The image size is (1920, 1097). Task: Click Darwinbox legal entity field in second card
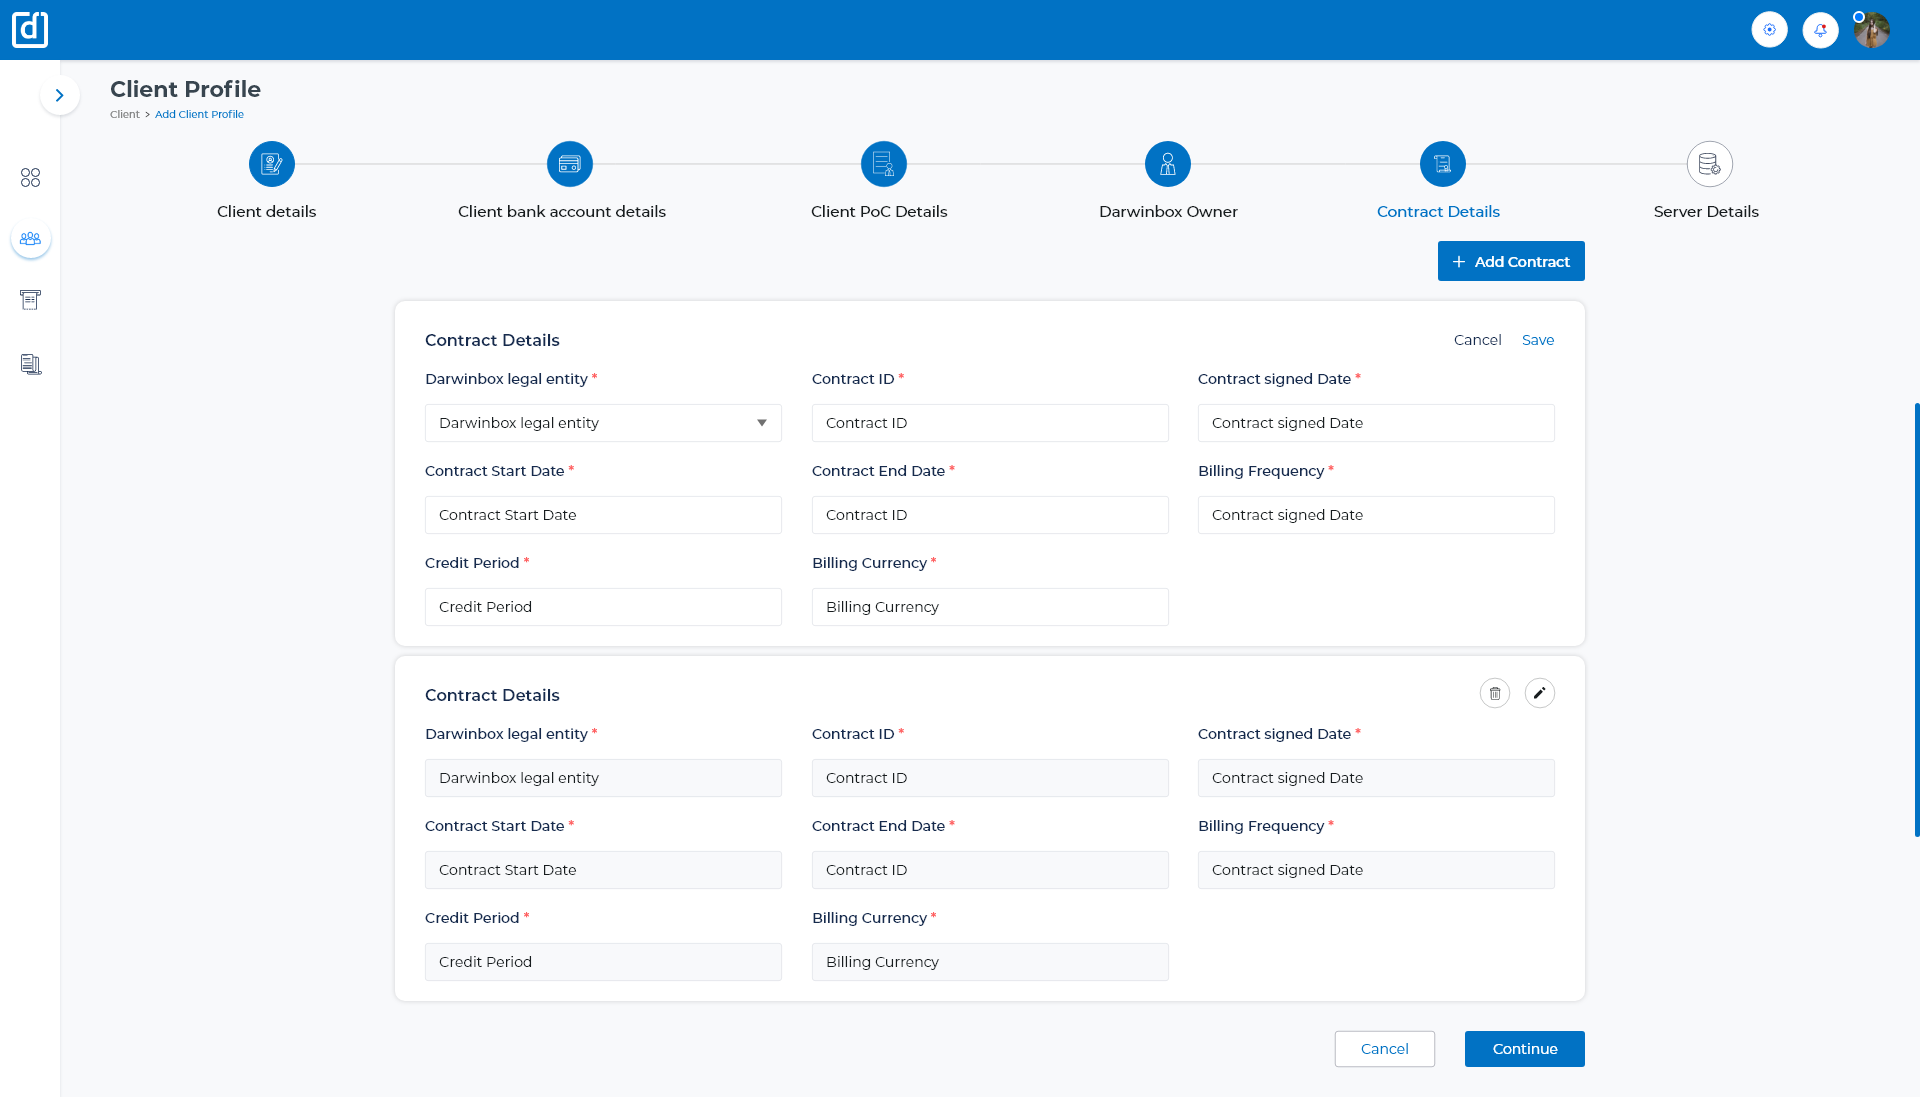(x=603, y=778)
